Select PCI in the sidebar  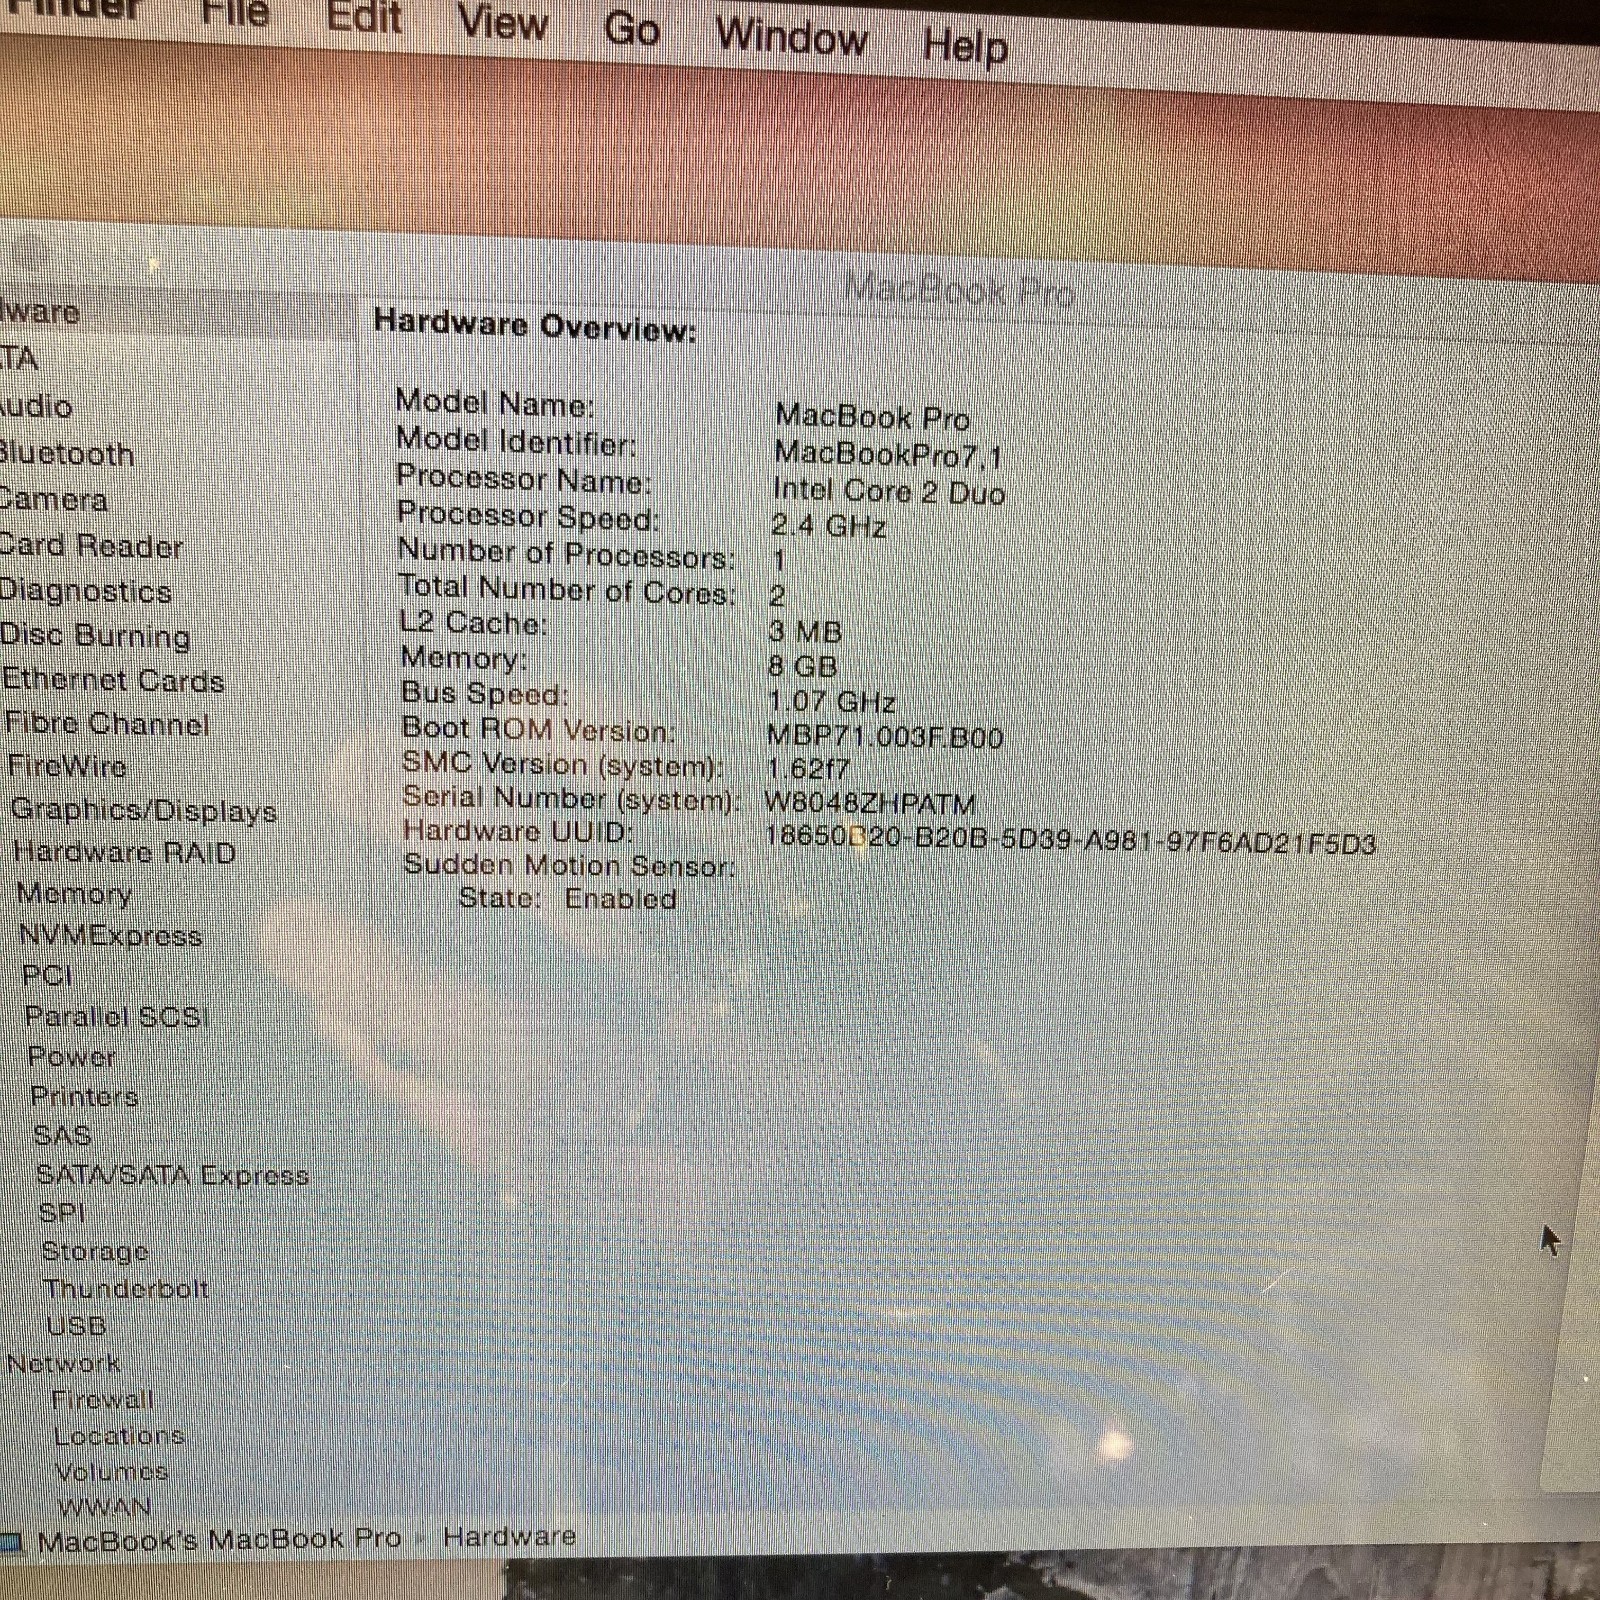click(x=47, y=975)
